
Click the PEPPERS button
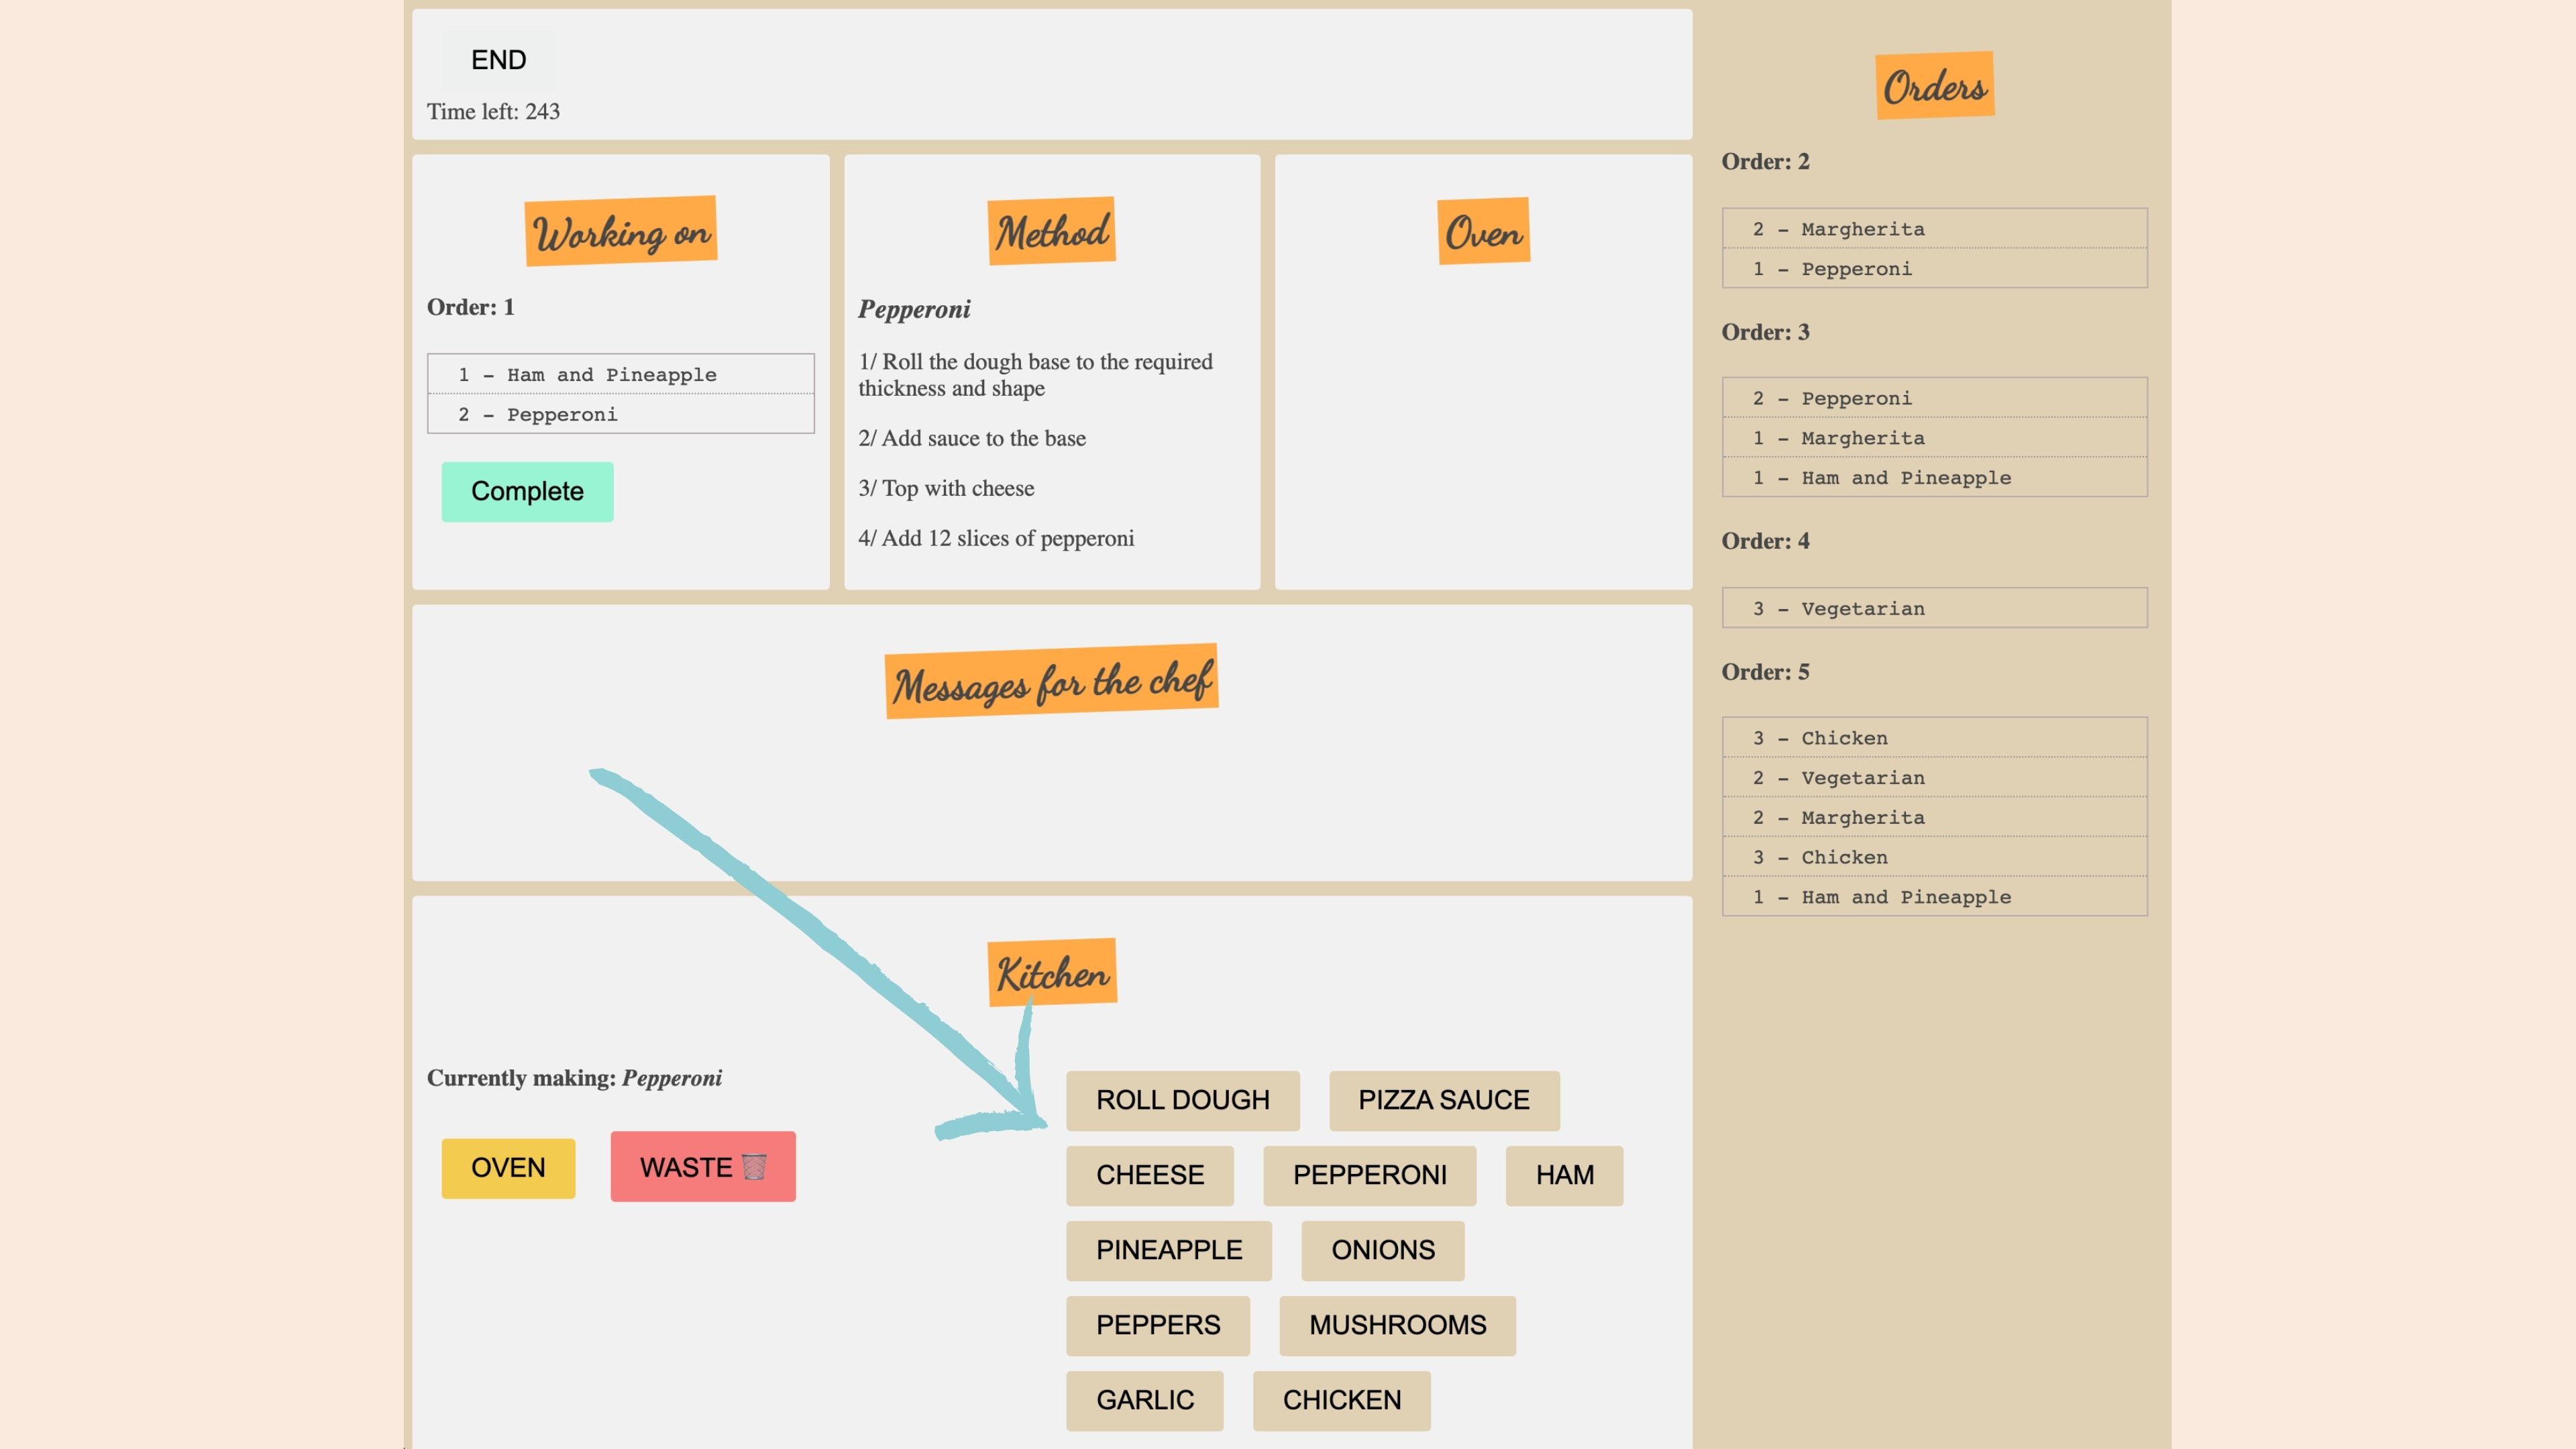[x=1157, y=1325]
